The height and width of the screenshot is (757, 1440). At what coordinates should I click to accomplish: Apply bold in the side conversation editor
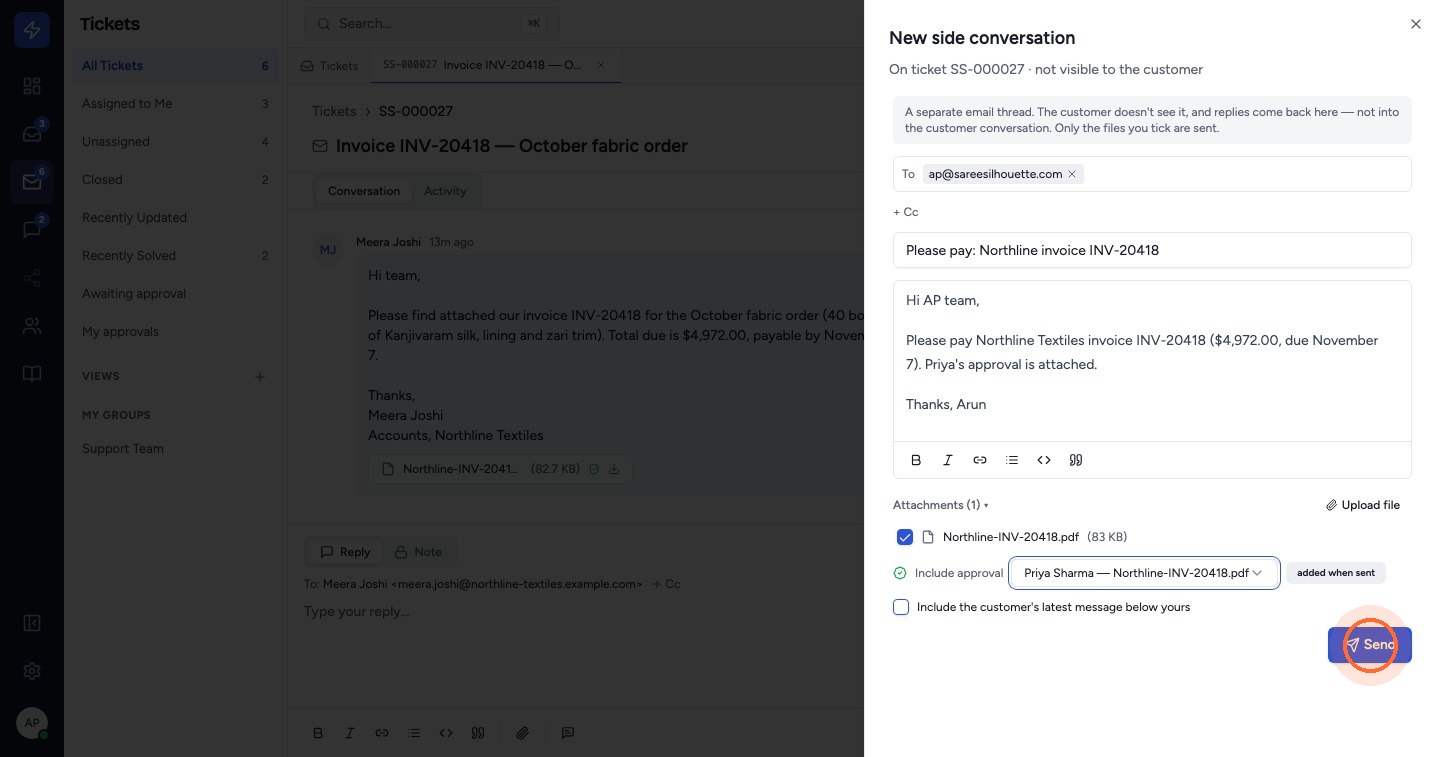point(916,460)
